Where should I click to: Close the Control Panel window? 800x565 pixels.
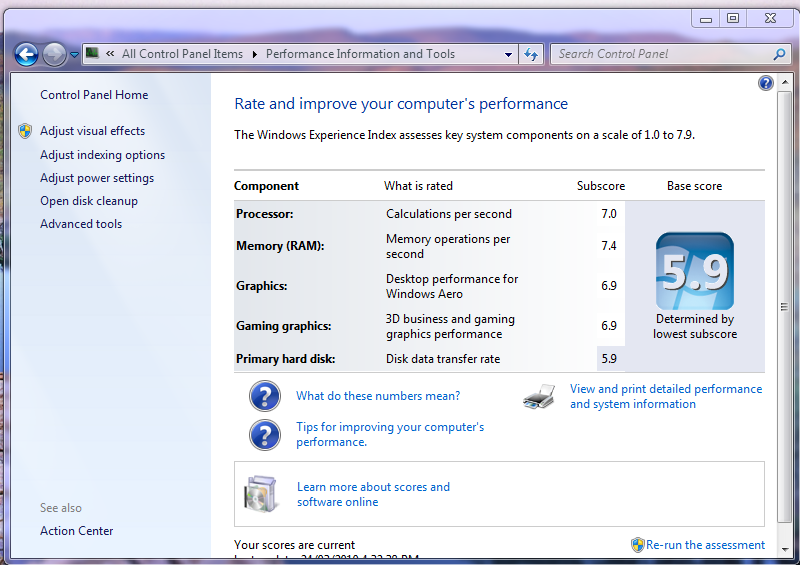pyautogui.click(x=770, y=18)
